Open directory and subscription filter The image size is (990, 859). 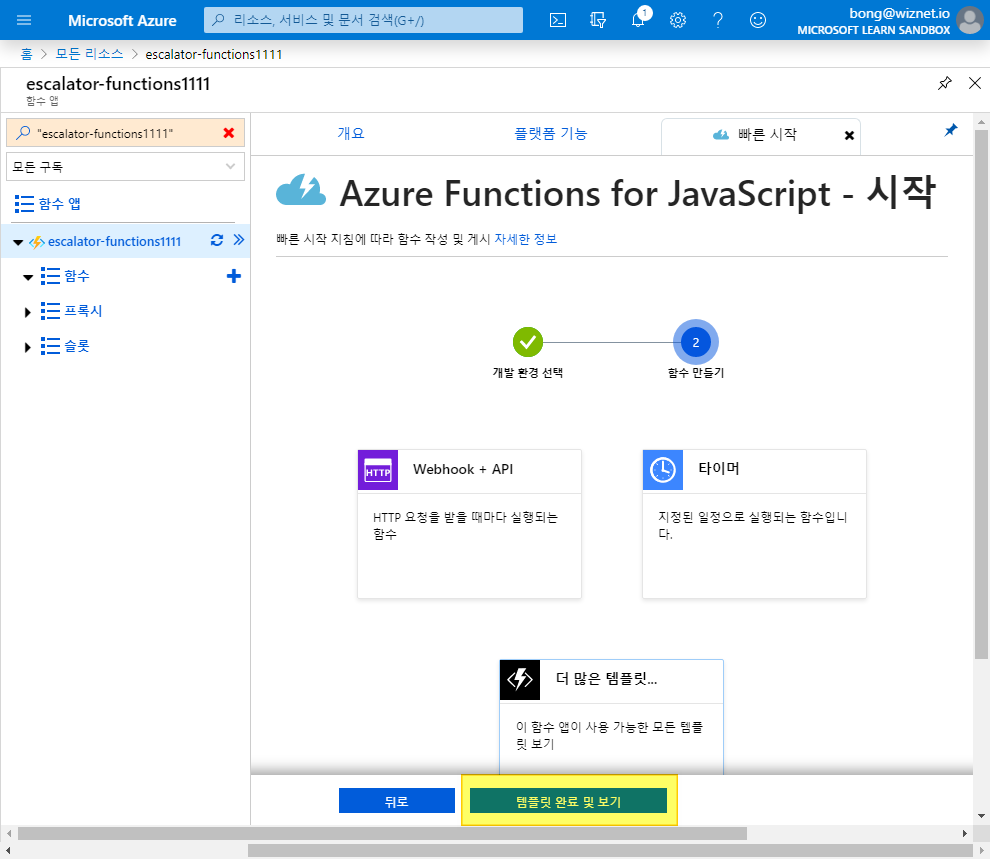pos(597,20)
